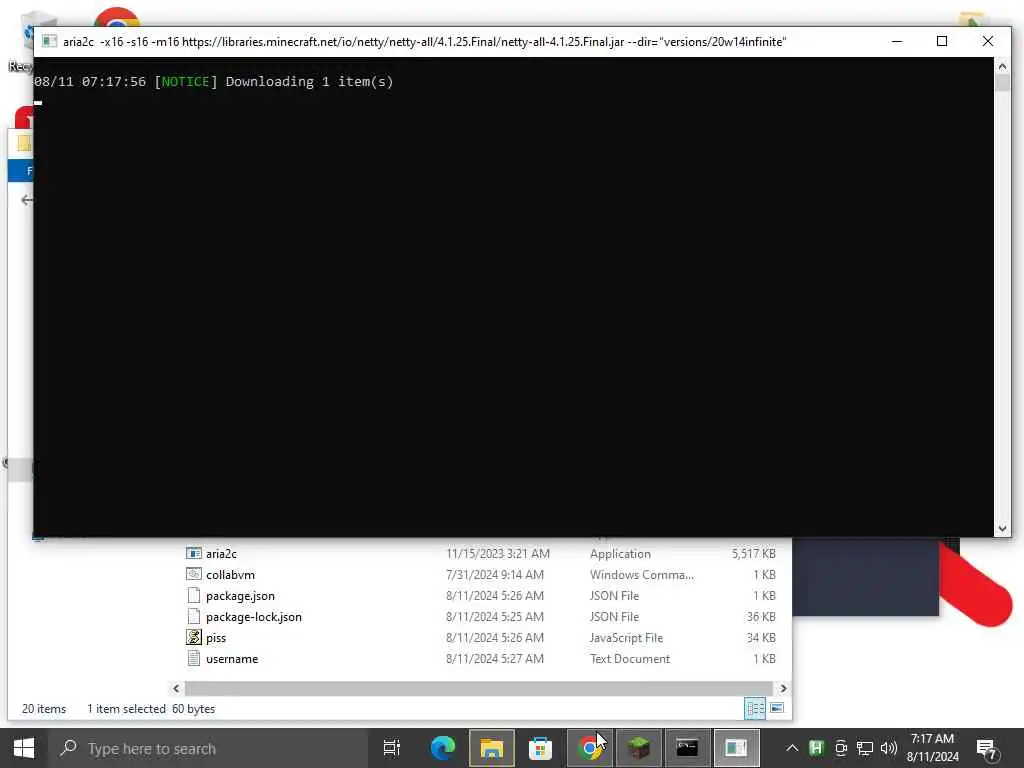Click the package-lock.json file icon
Viewport: 1024px width, 768px height.
coord(193,616)
